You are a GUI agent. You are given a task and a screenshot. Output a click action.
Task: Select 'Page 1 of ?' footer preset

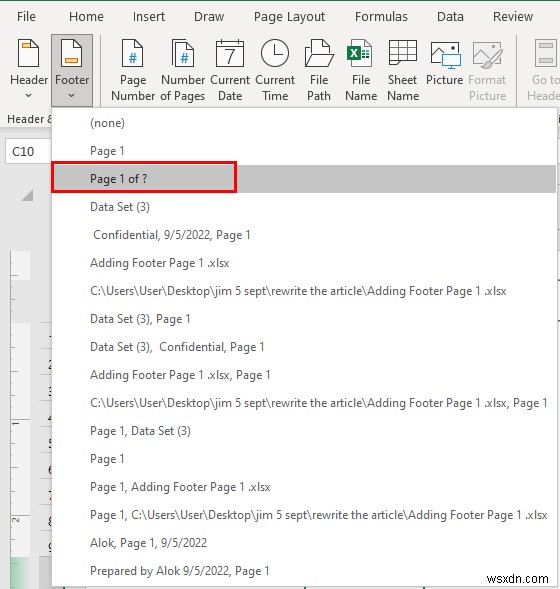point(304,179)
